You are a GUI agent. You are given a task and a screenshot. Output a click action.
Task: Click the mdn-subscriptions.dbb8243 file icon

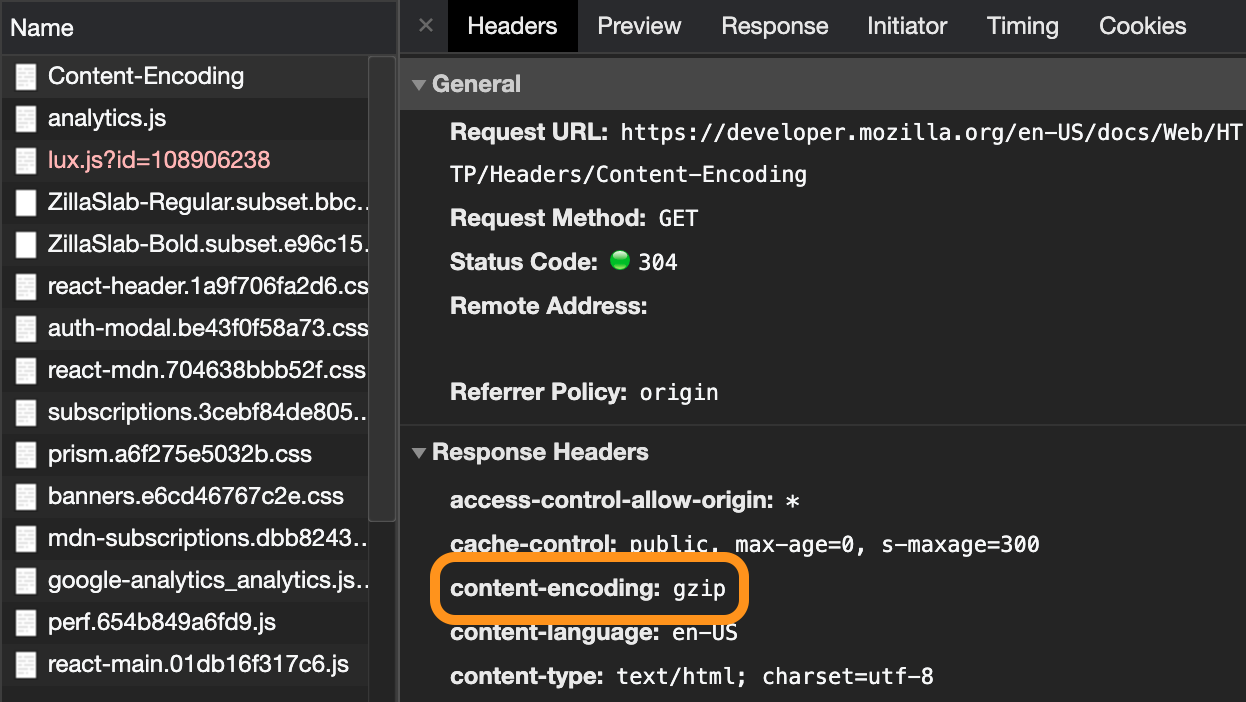click(25, 538)
